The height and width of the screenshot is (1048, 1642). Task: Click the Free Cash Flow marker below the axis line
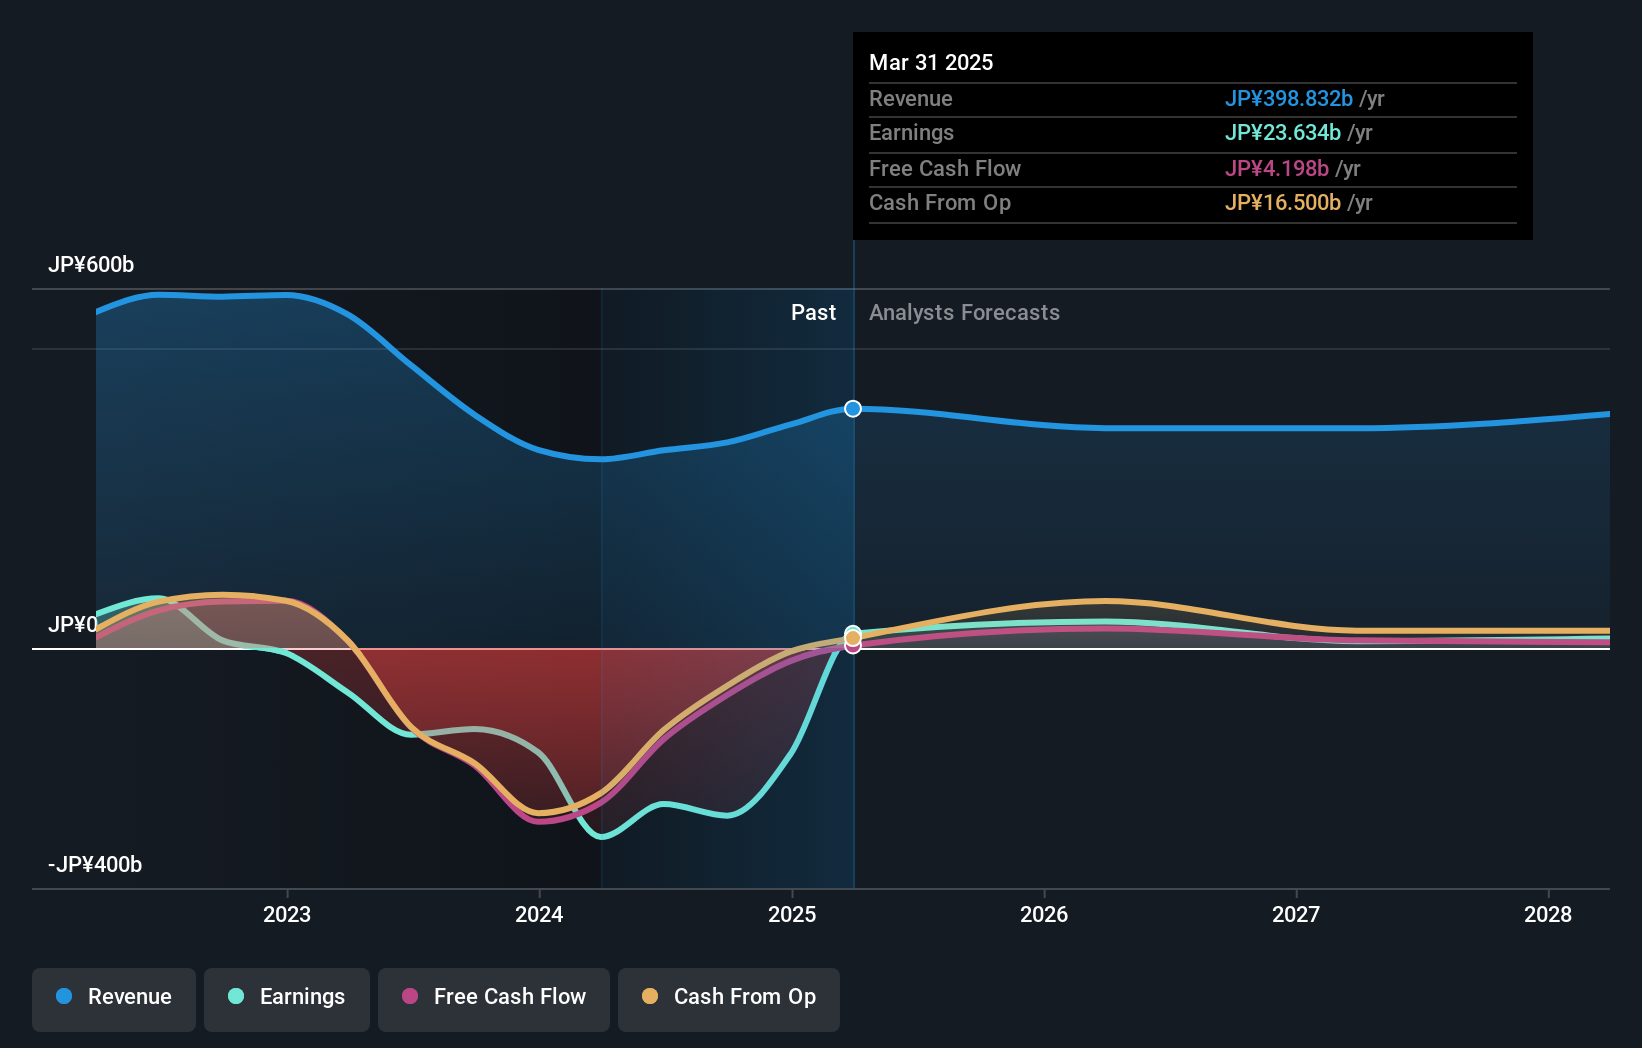pos(852,647)
